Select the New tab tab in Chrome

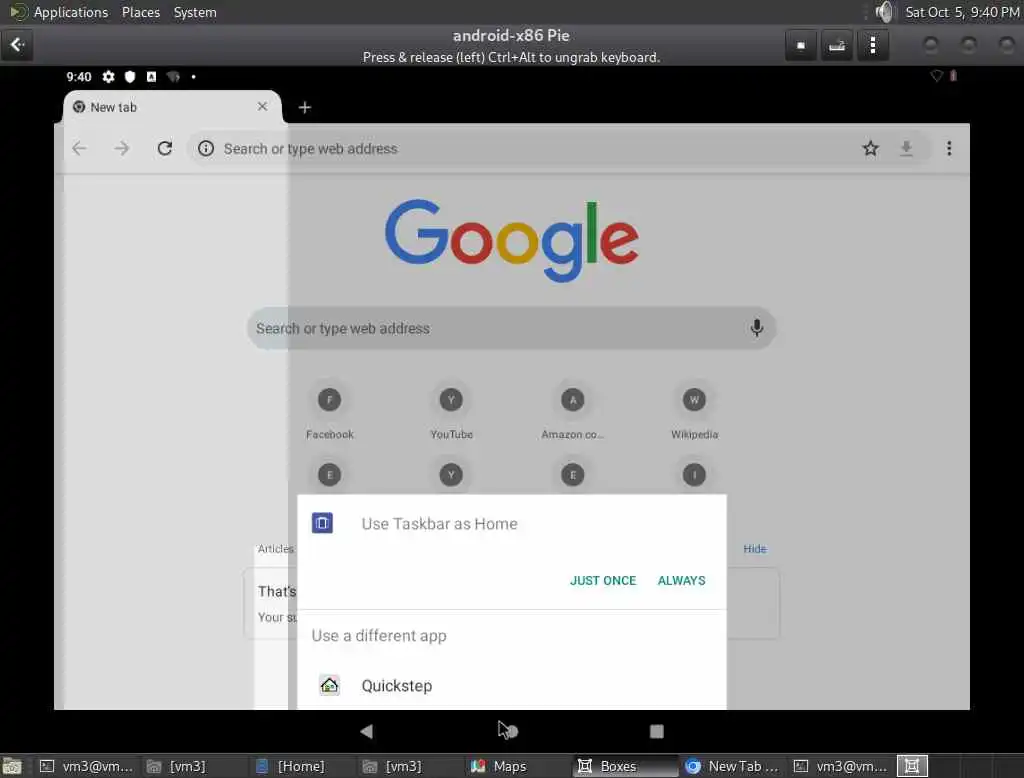172,106
